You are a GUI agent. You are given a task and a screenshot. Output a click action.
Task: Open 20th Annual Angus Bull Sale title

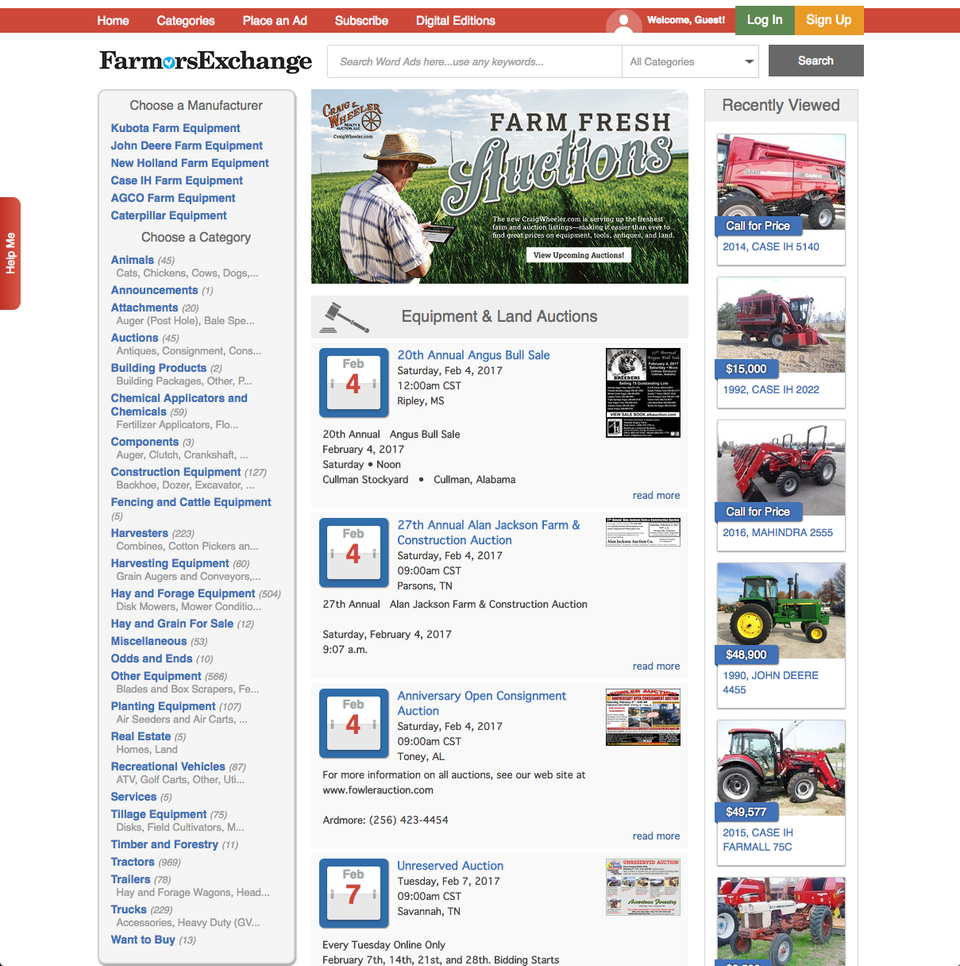tap(473, 355)
